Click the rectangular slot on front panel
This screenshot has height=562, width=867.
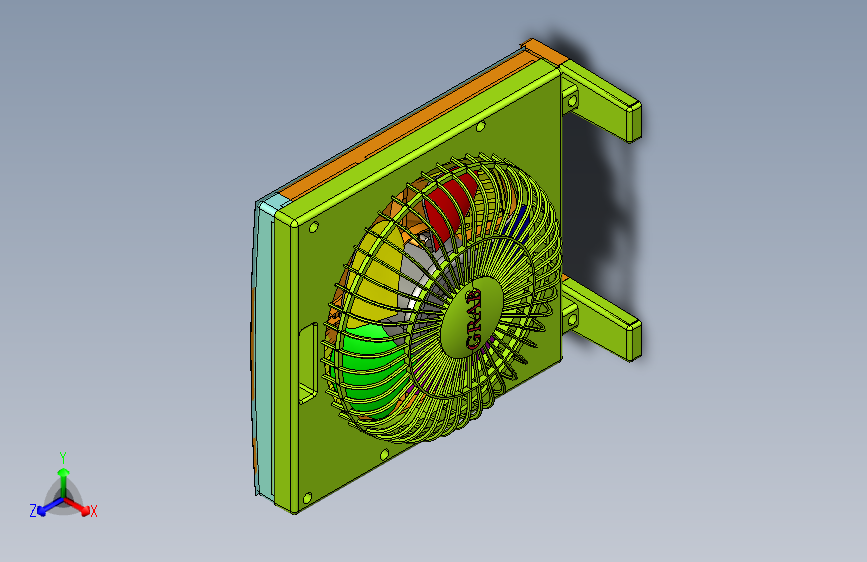click(x=308, y=363)
